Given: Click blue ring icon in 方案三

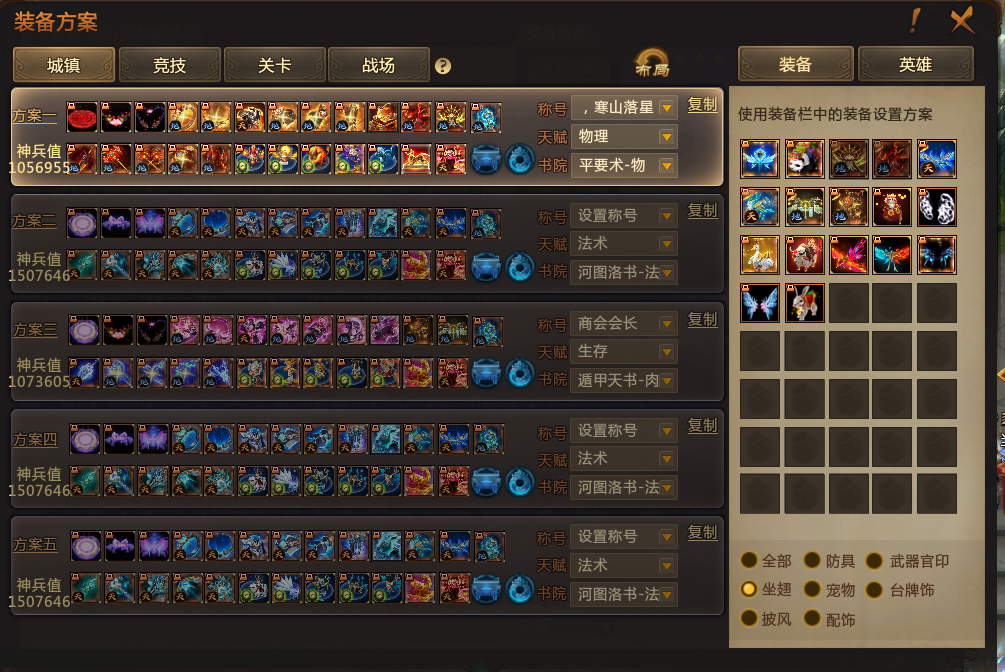Looking at the screenshot, I should tap(520, 374).
